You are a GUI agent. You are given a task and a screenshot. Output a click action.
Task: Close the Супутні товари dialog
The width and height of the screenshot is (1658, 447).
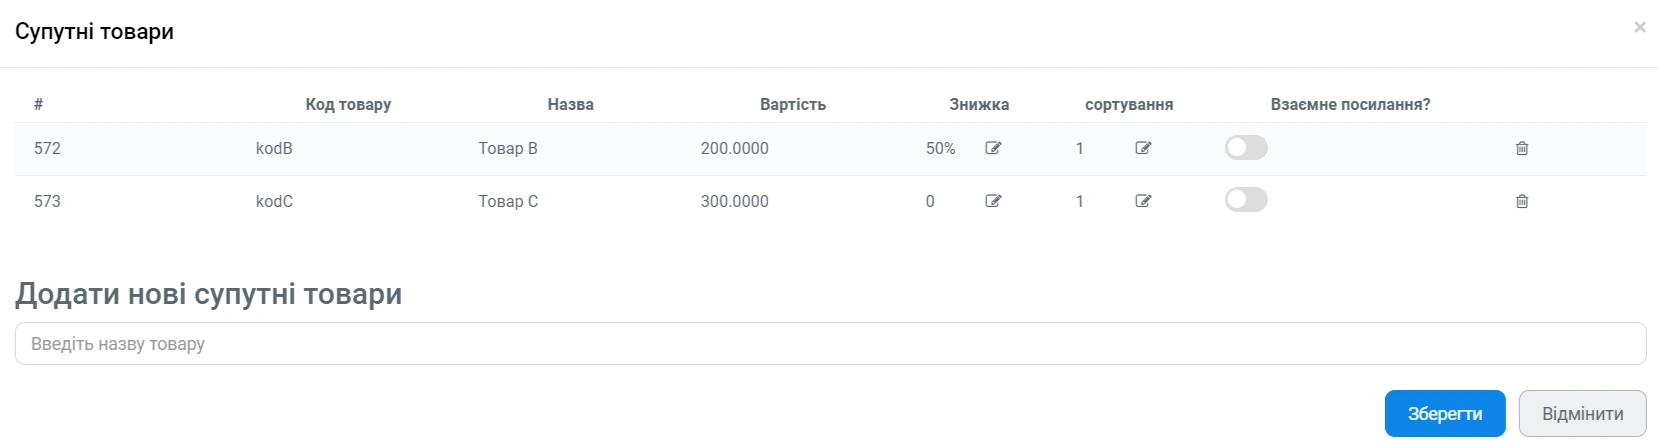coord(1640,27)
